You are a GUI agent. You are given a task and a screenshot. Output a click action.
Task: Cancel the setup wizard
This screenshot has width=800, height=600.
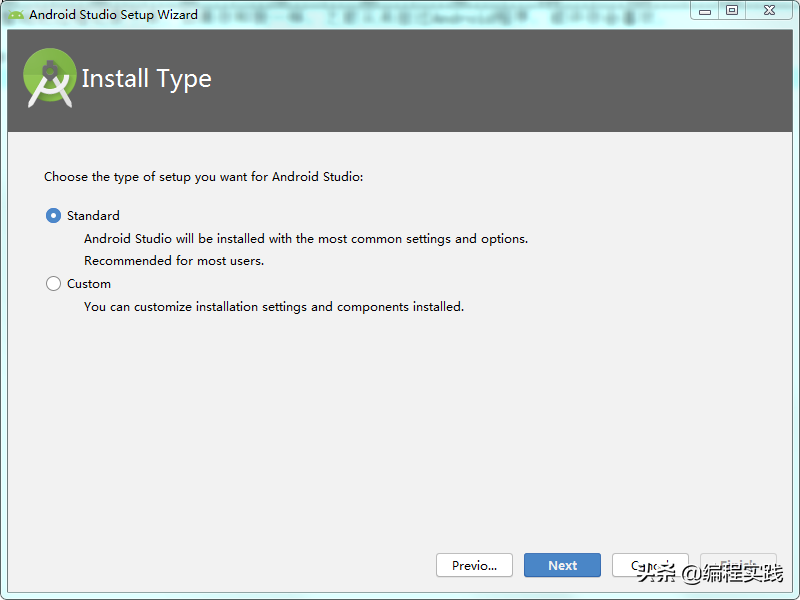(650, 565)
